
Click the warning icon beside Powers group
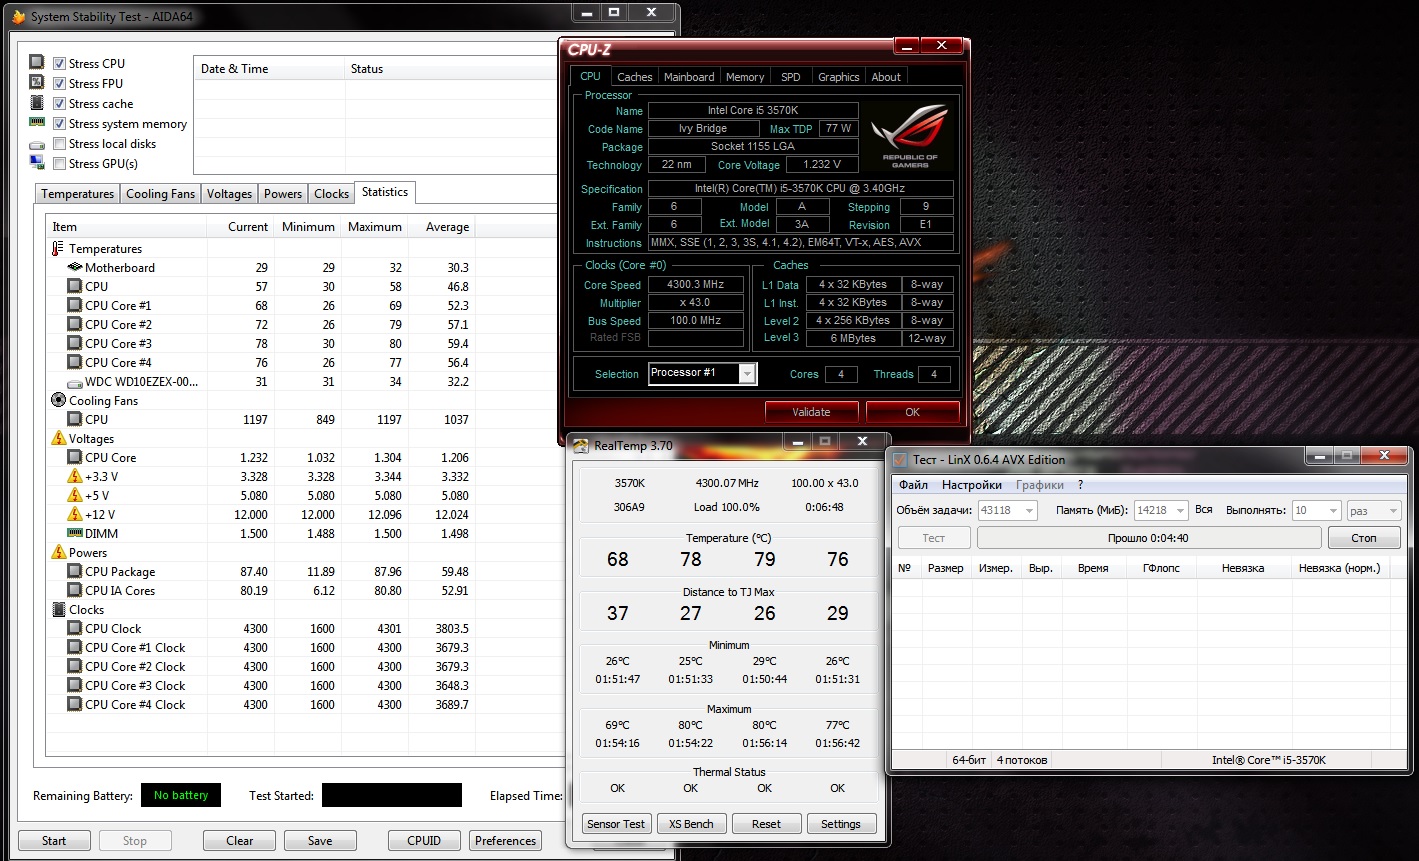[58, 552]
